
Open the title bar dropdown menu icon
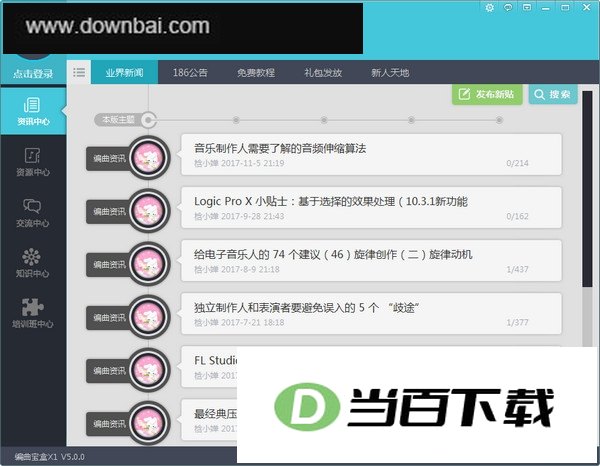tap(527, 7)
